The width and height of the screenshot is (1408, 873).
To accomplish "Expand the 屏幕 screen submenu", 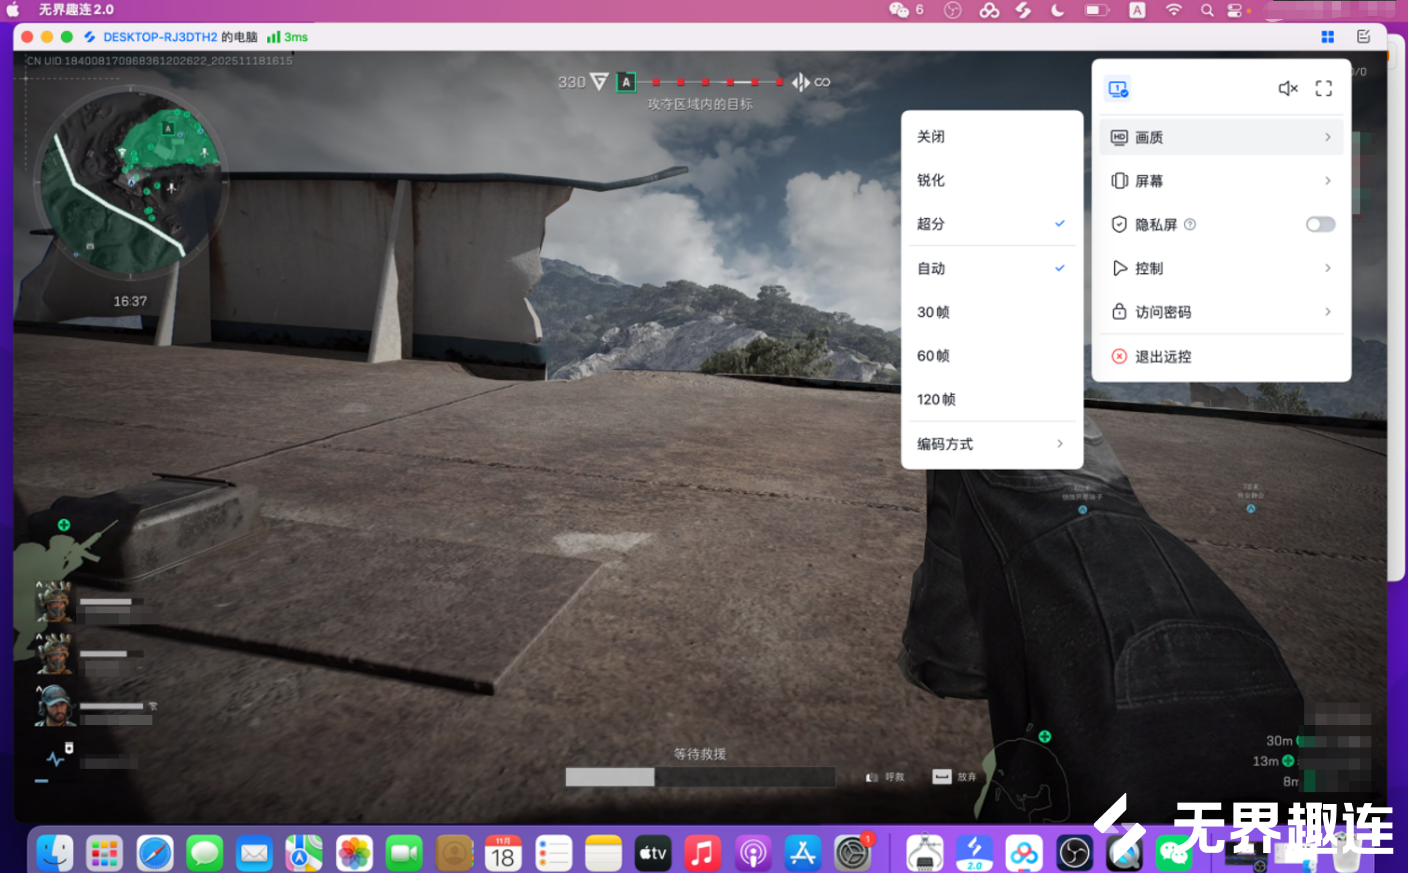I will [1221, 181].
